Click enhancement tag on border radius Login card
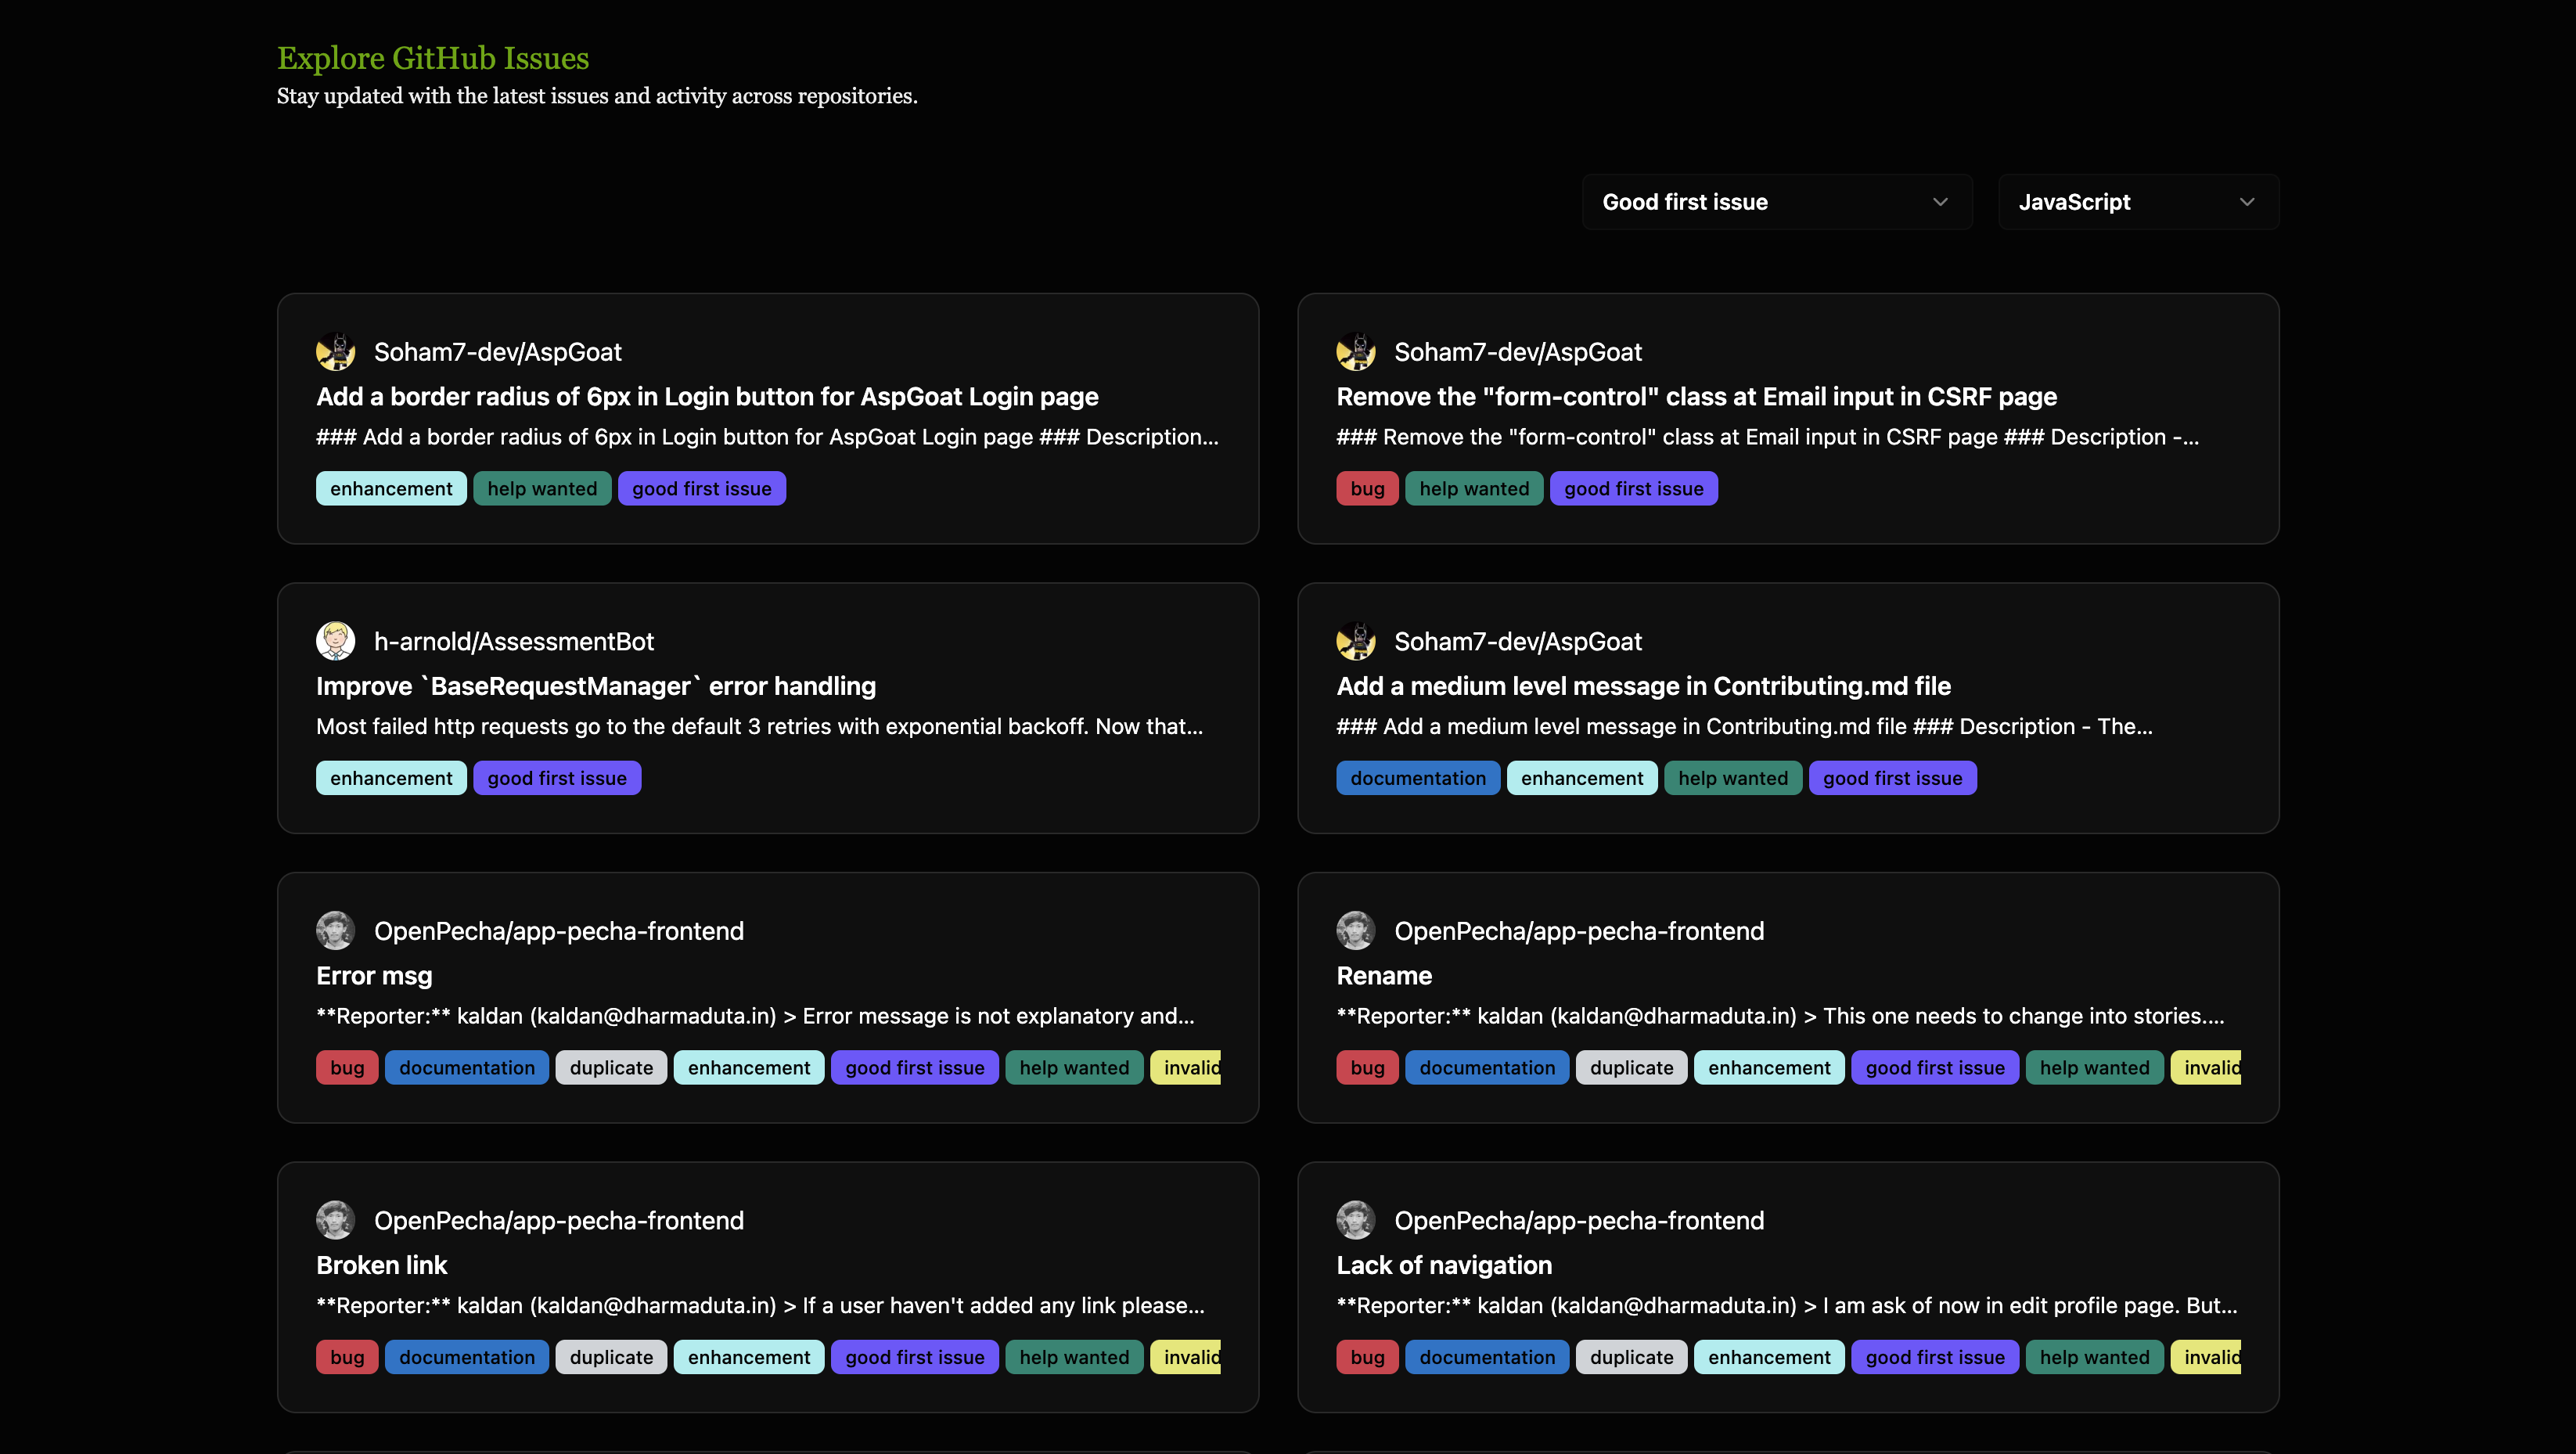Viewport: 2576px width, 1454px height. tap(391, 488)
